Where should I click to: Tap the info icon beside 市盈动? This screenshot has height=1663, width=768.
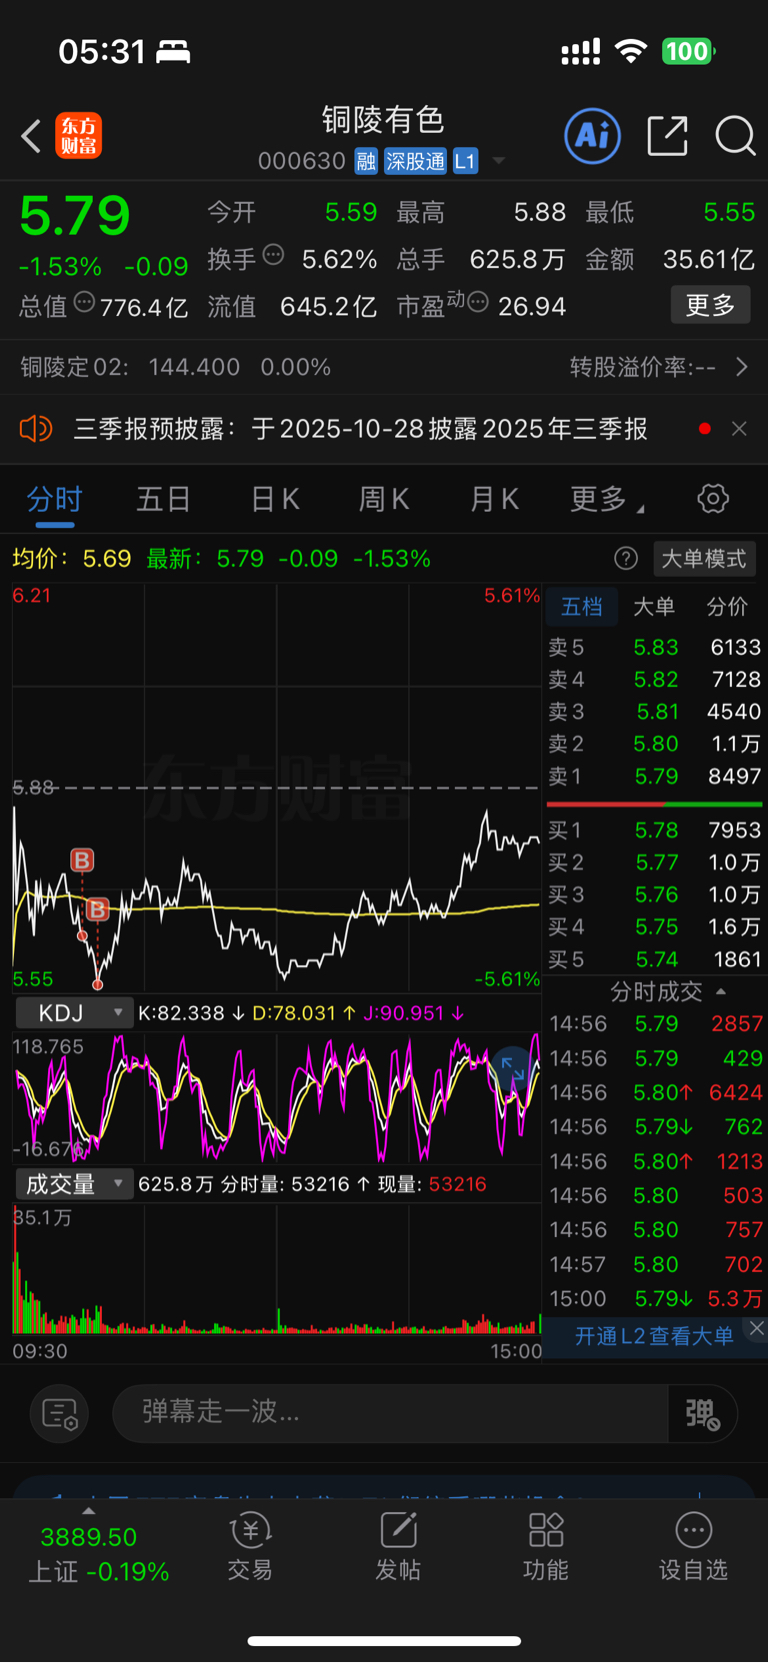pyautogui.click(x=478, y=301)
